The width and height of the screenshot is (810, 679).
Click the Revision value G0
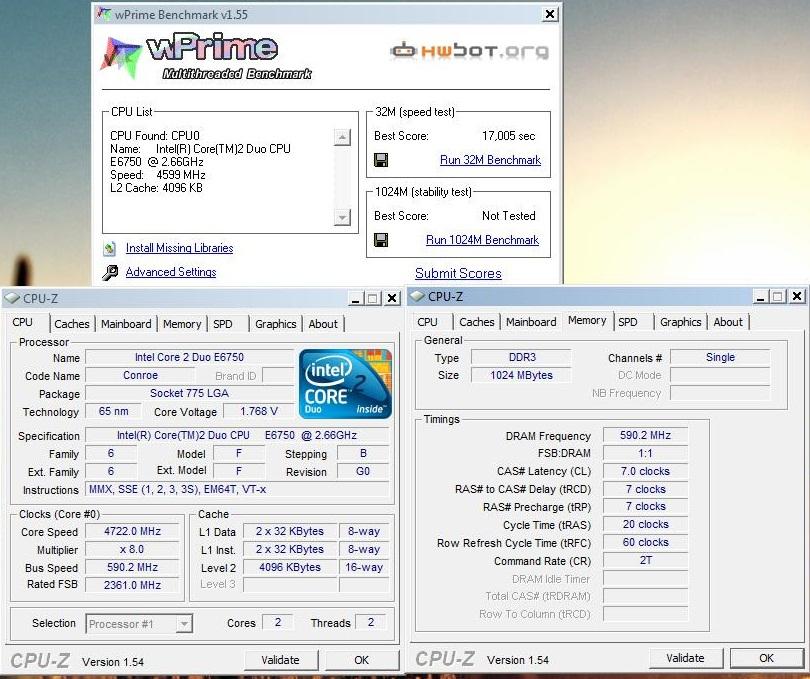[x=363, y=471]
